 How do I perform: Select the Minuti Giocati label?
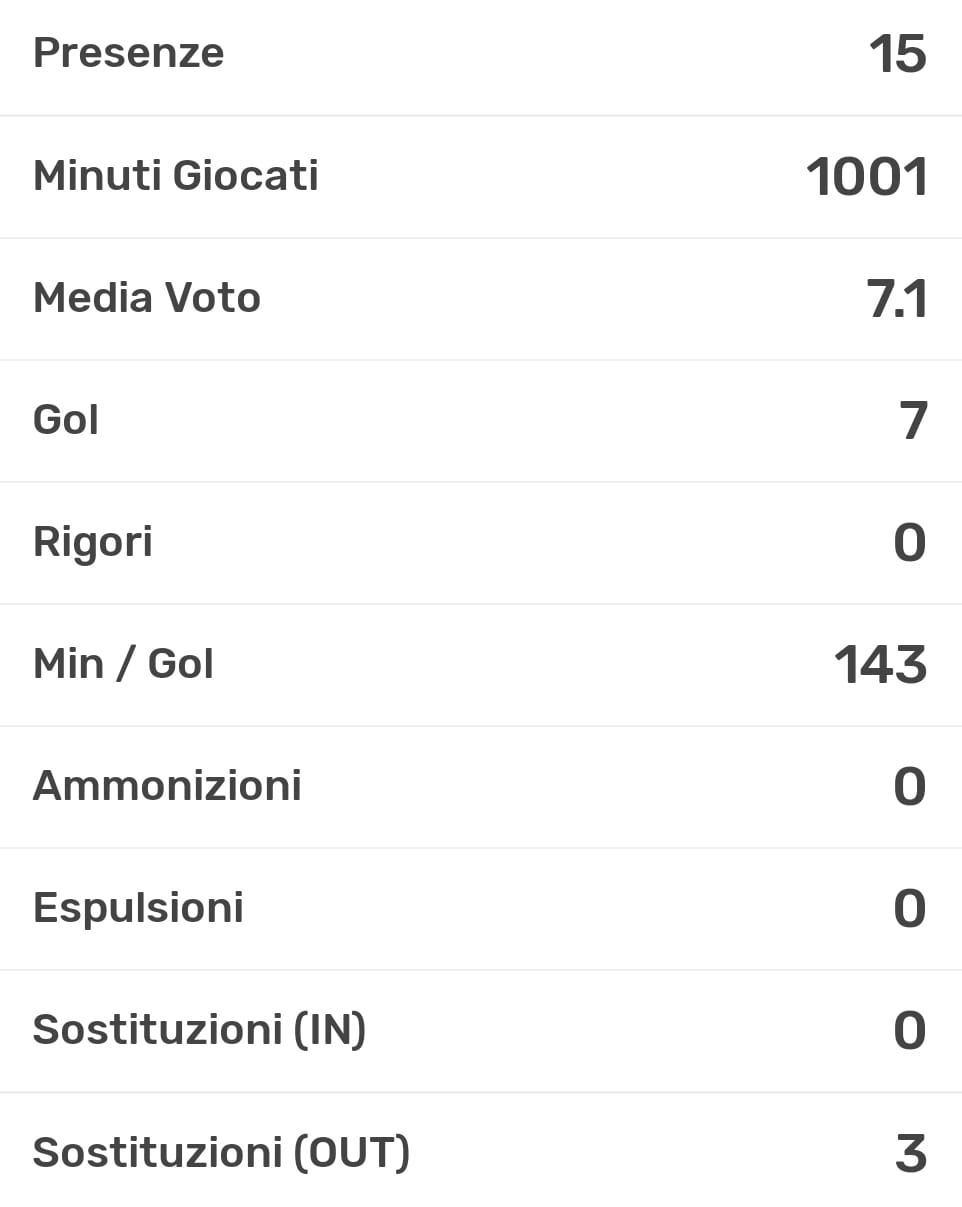pyautogui.click(x=175, y=176)
